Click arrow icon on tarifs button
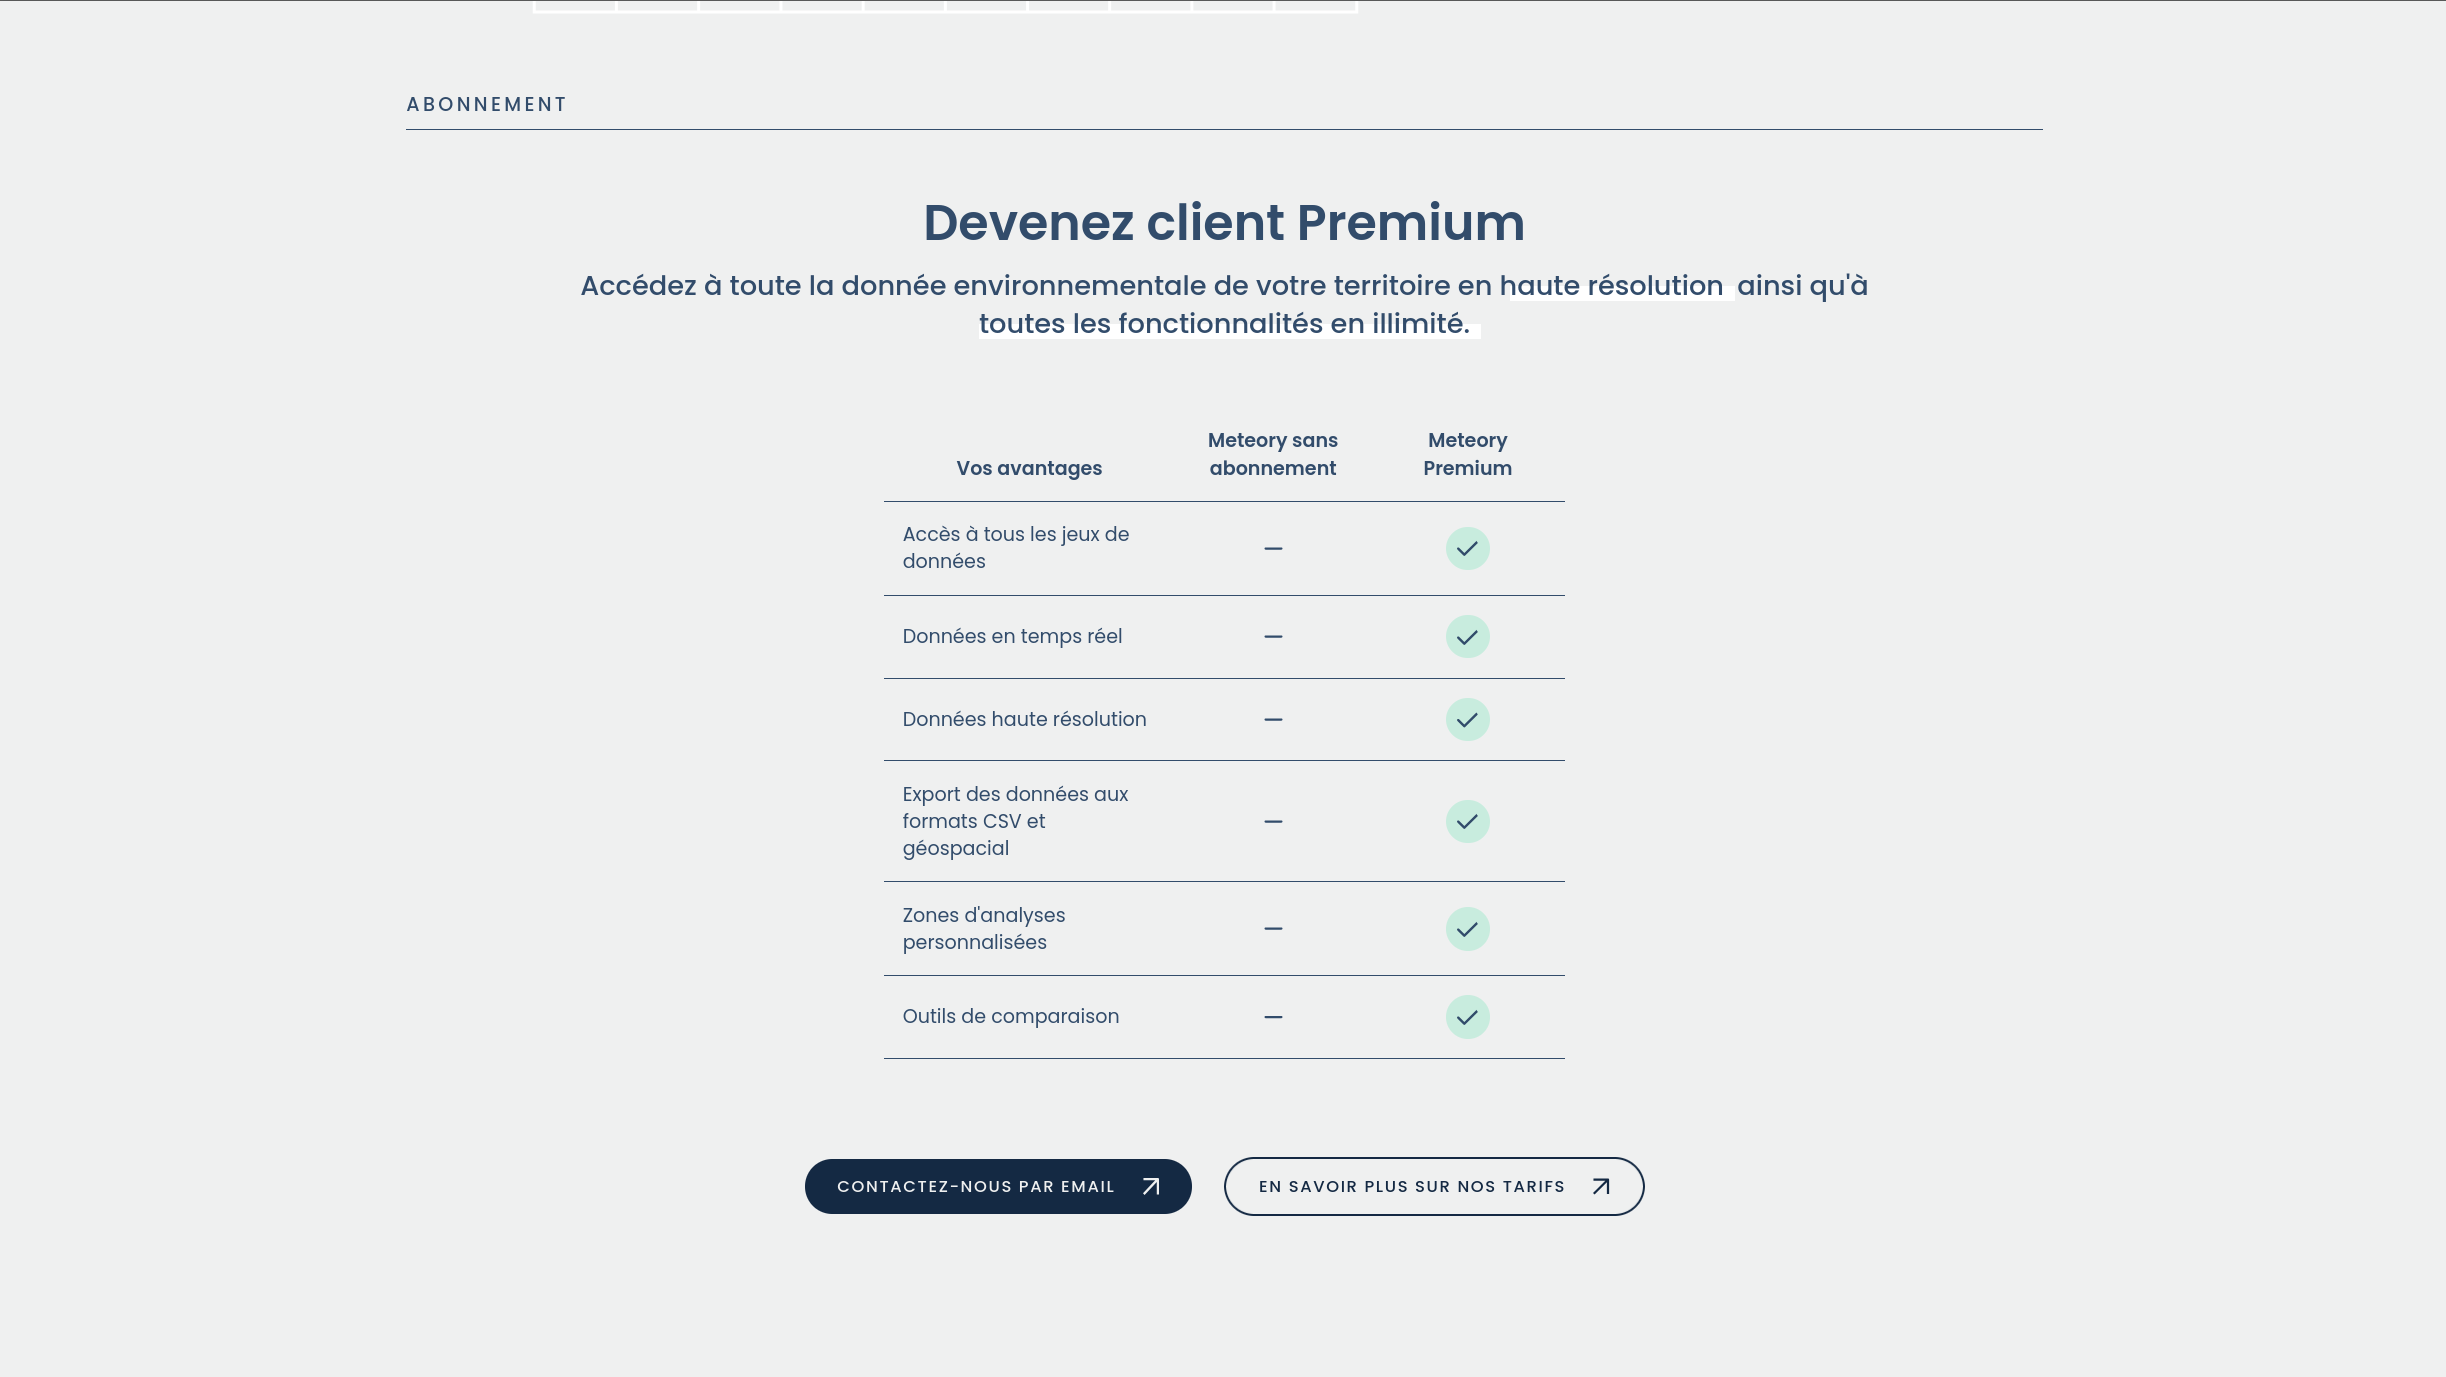The height and width of the screenshot is (1377, 2446). pyautogui.click(x=1601, y=1186)
